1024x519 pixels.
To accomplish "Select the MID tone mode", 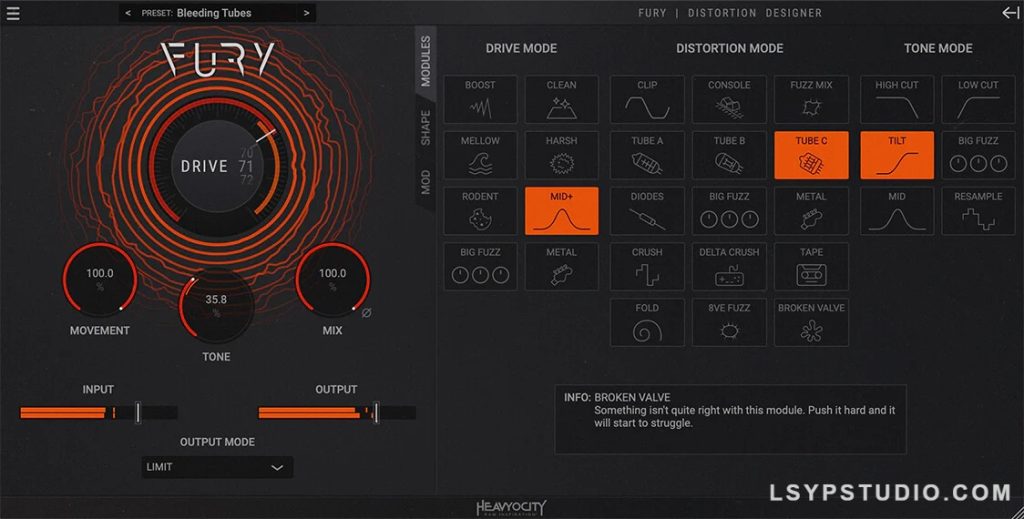I will pos(897,211).
